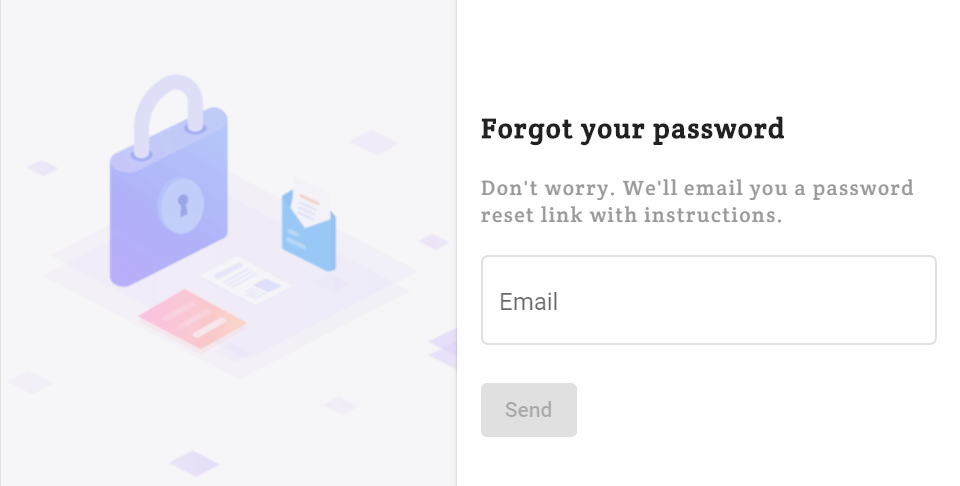Screen dimensions: 960x486
Task: Click the password reset instructions text
Action: tap(697, 201)
